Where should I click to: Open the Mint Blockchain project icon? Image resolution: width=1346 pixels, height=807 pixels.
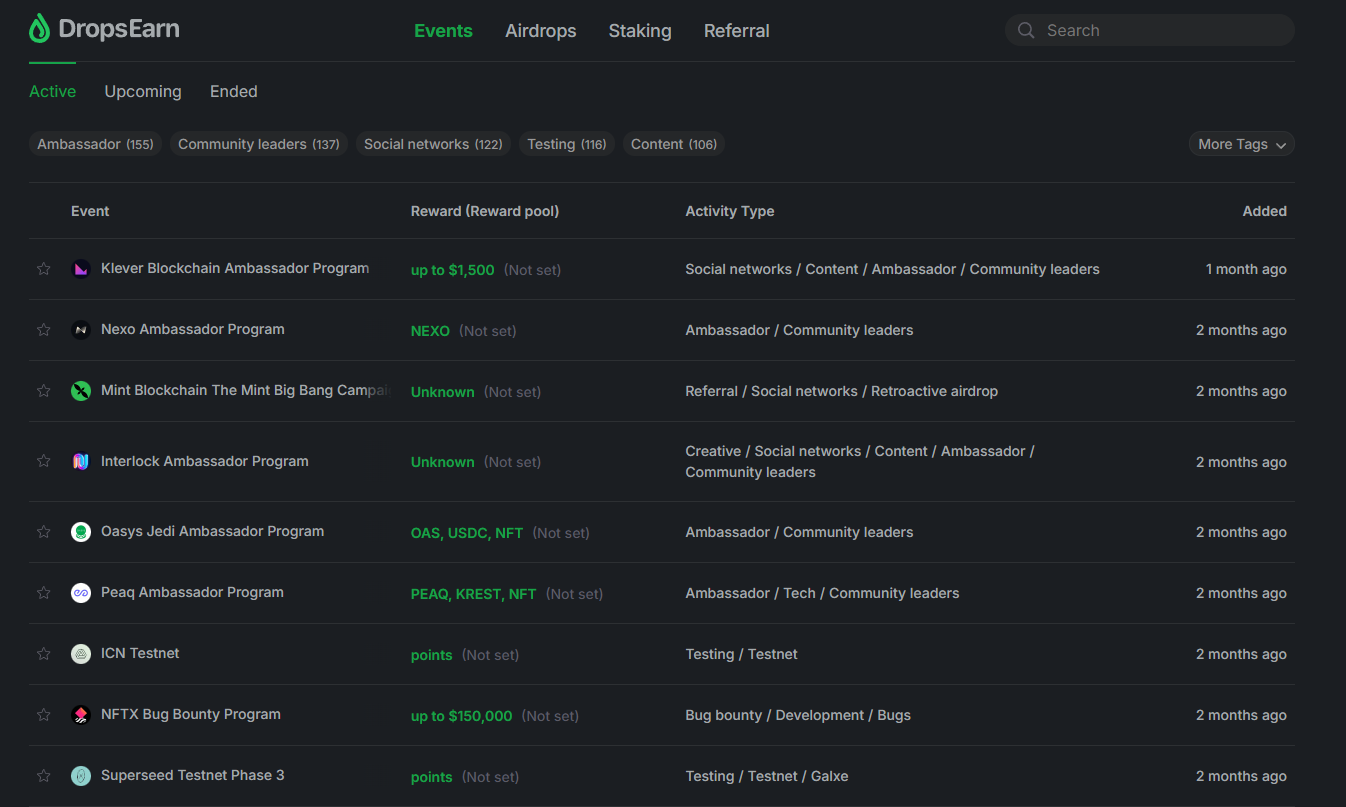tap(81, 391)
